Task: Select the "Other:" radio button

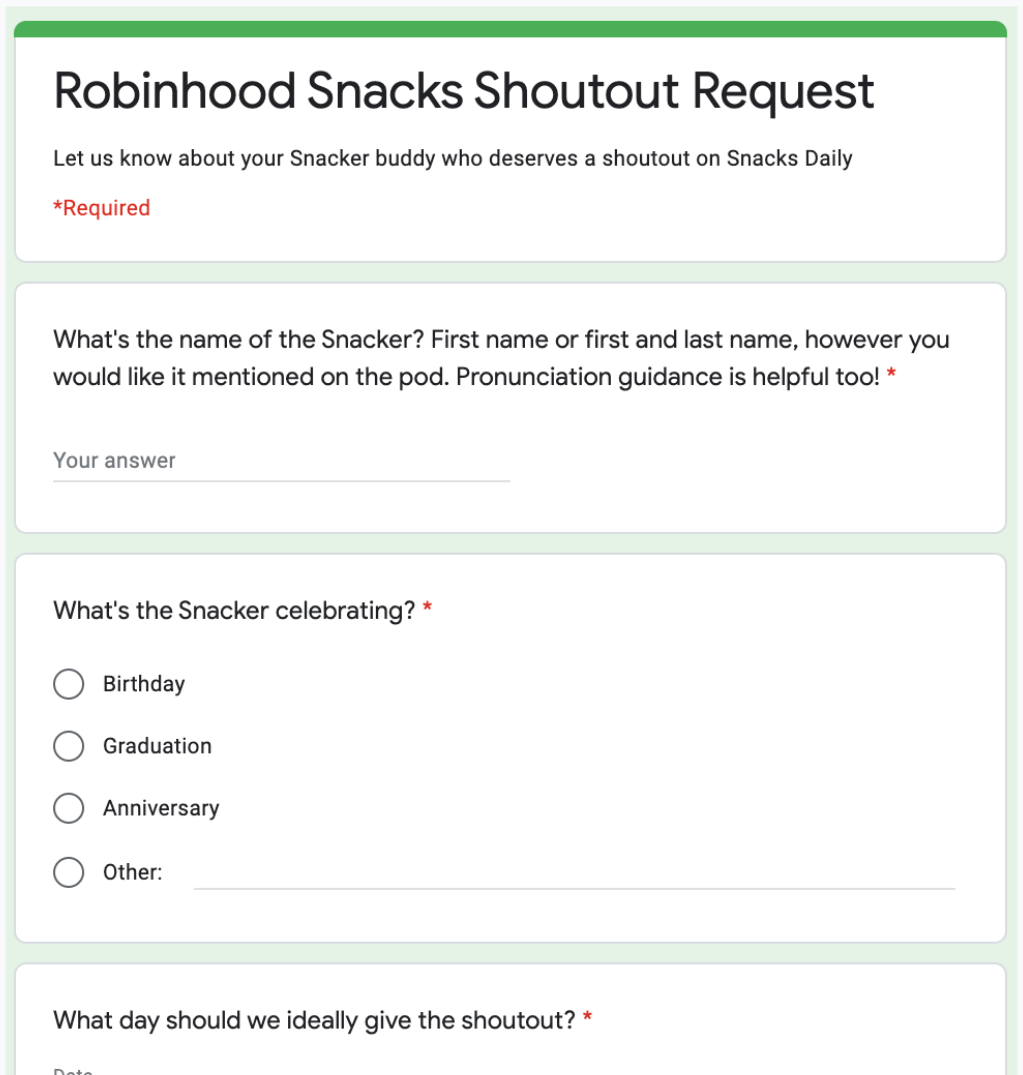Action: pos(69,872)
